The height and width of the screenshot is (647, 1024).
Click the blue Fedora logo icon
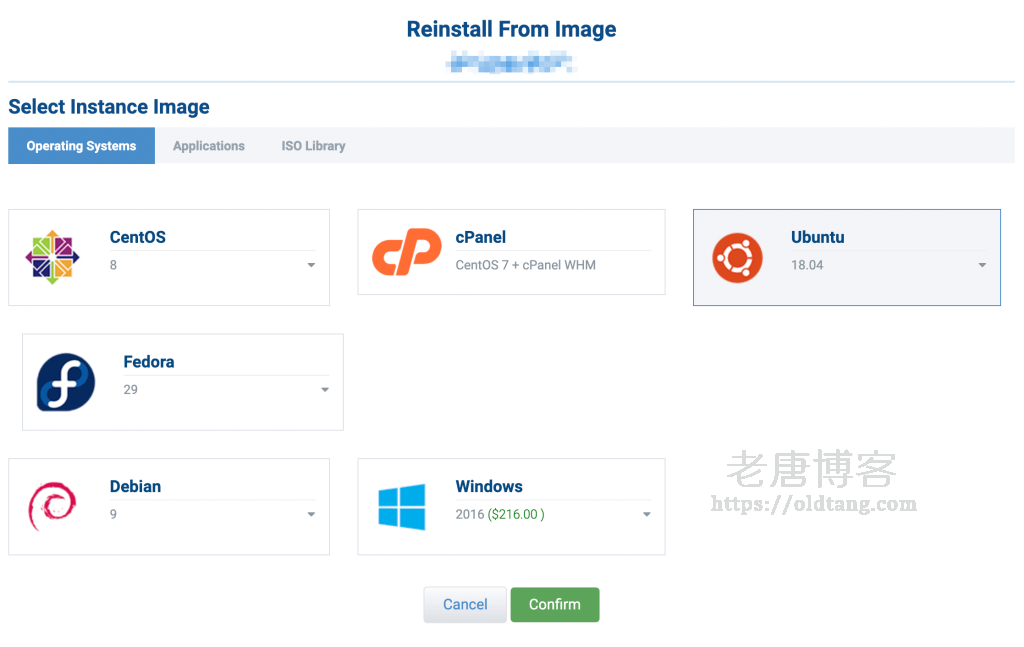tap(66, 382)
